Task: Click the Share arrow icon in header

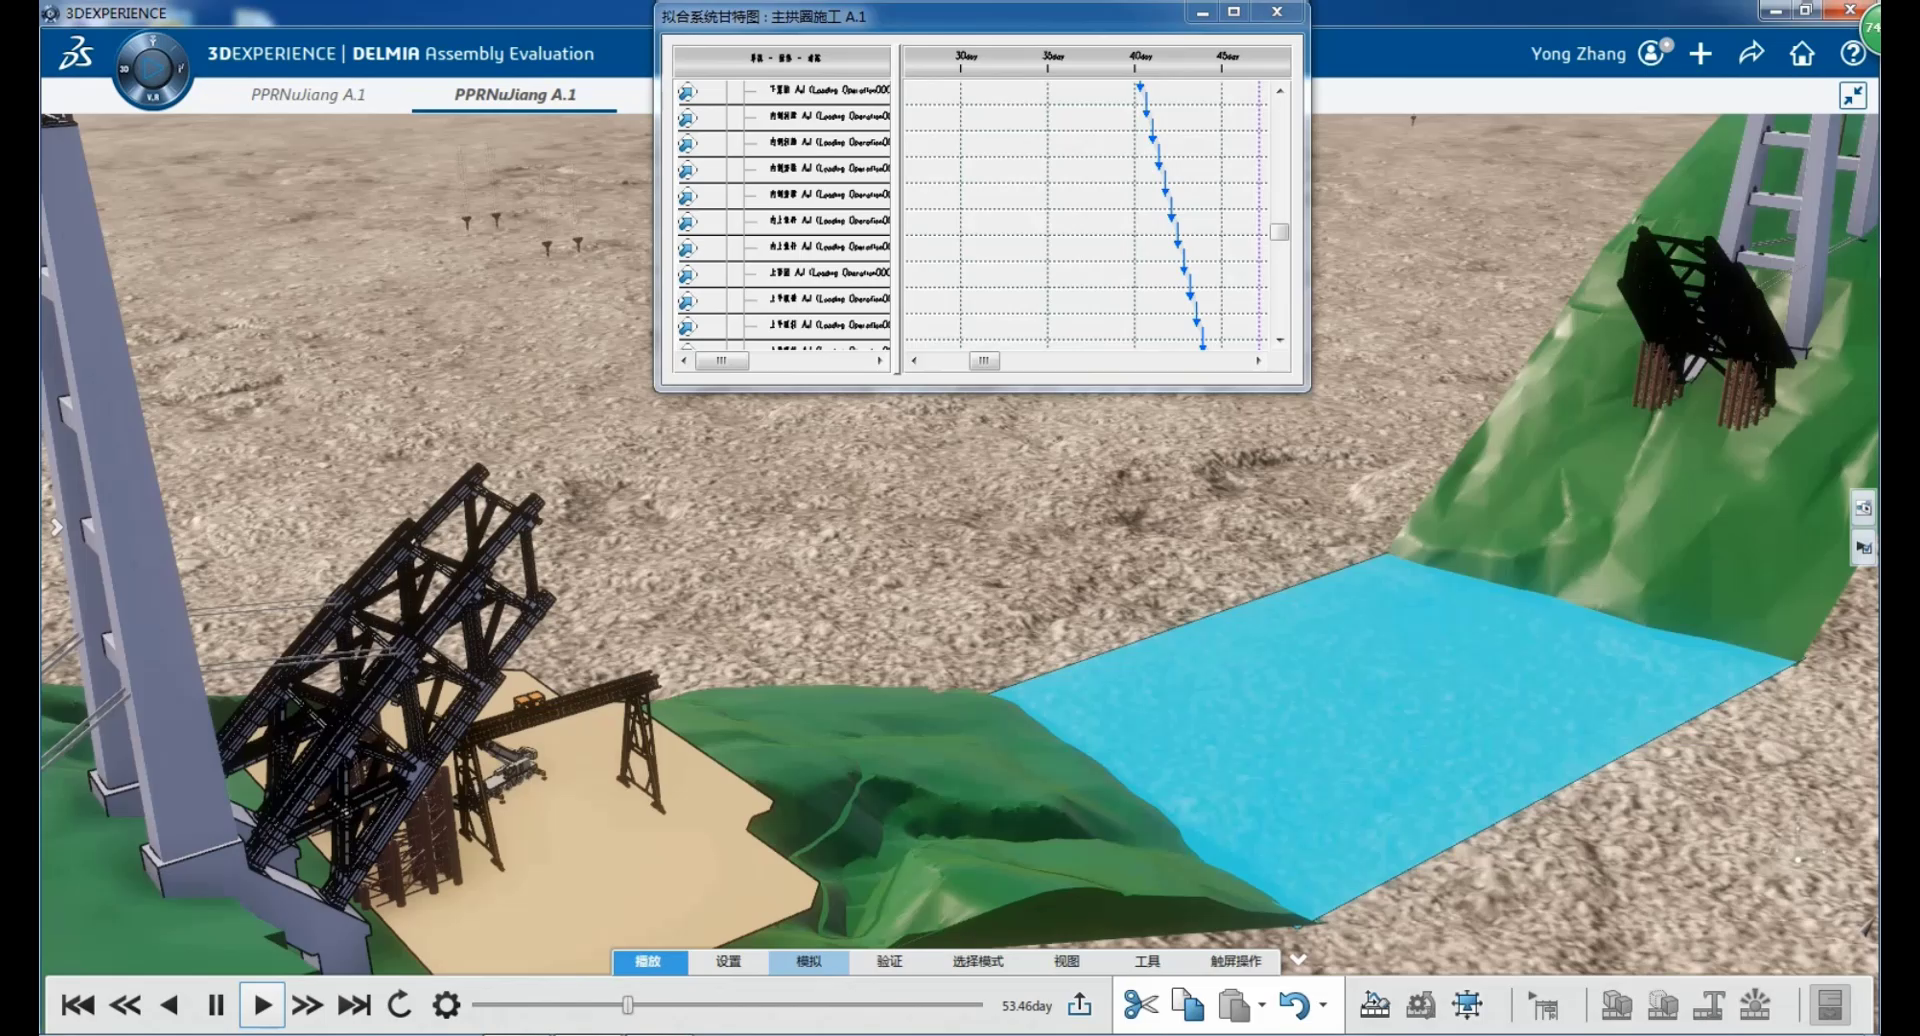Action: [1751, 54]
